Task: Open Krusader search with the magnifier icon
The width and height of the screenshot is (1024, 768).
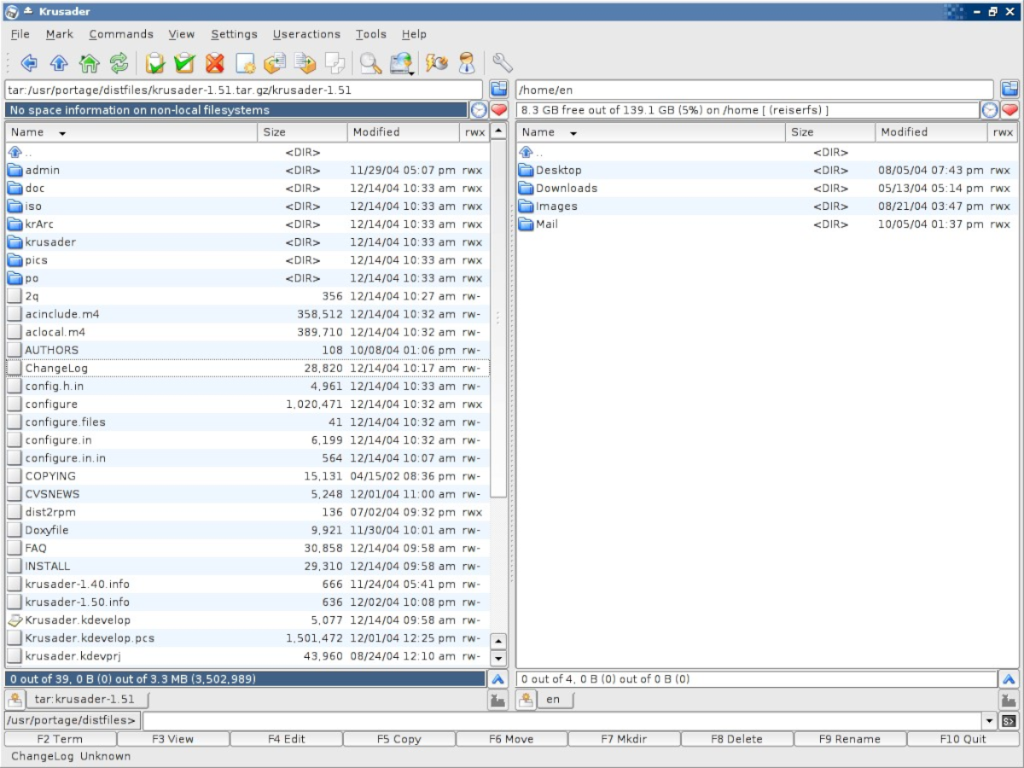Action: [x=370, y=64]
